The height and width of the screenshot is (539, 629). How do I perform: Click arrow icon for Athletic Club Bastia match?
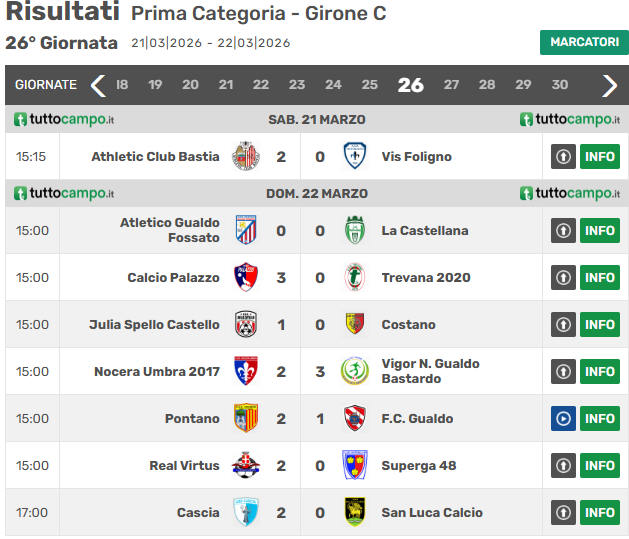(563, 157)
